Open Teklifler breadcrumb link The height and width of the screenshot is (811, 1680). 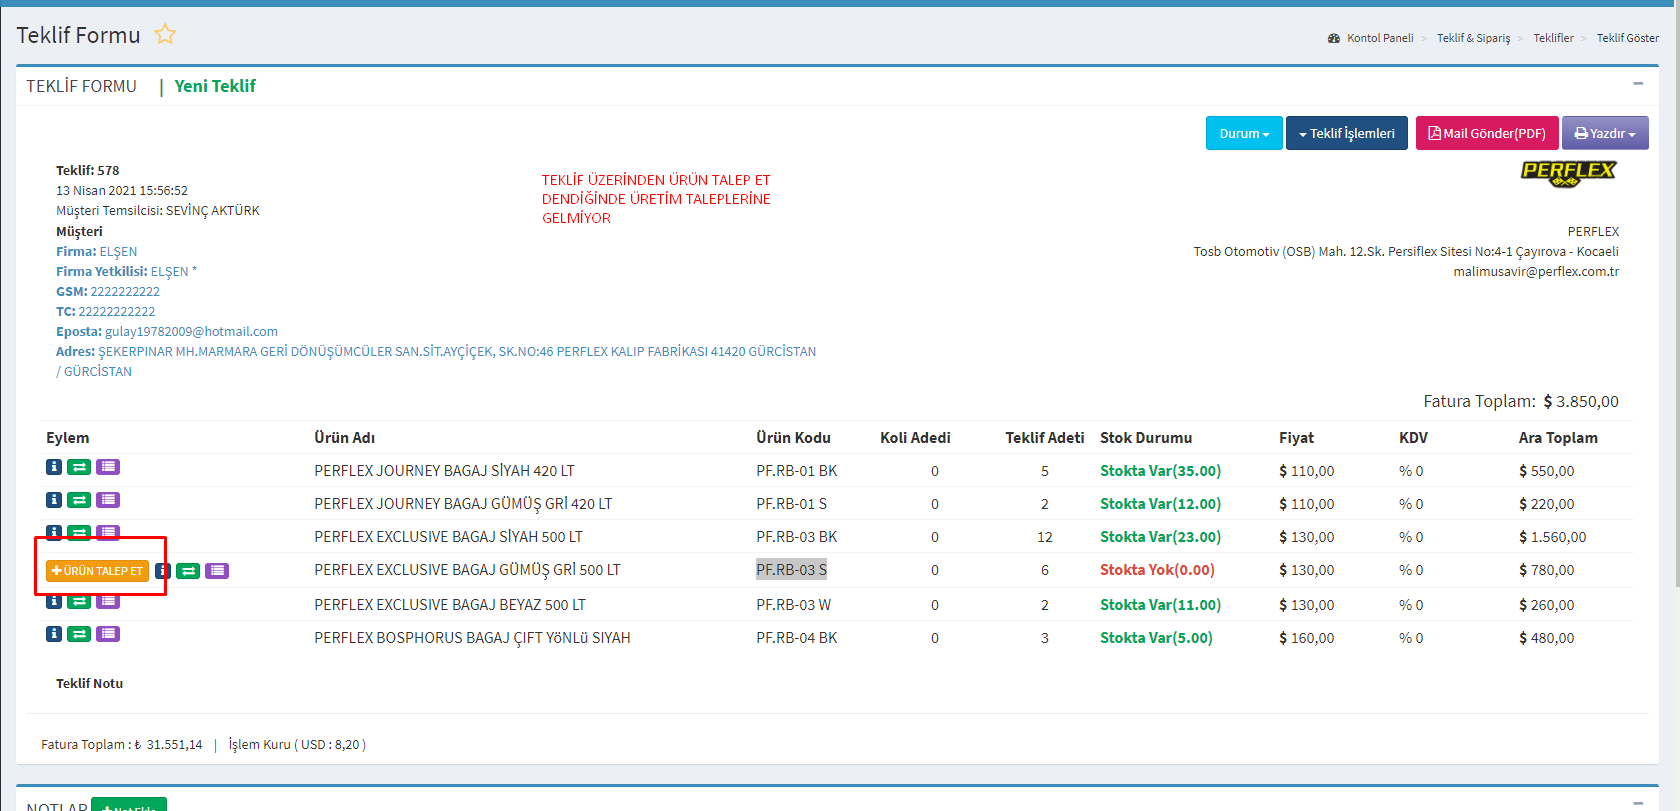[1553, 38]
